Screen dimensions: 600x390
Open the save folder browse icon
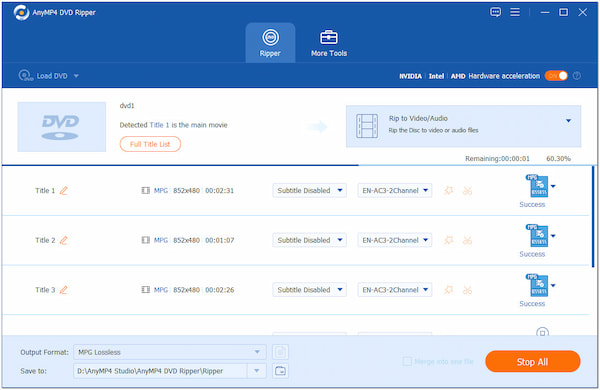[280, 371]
